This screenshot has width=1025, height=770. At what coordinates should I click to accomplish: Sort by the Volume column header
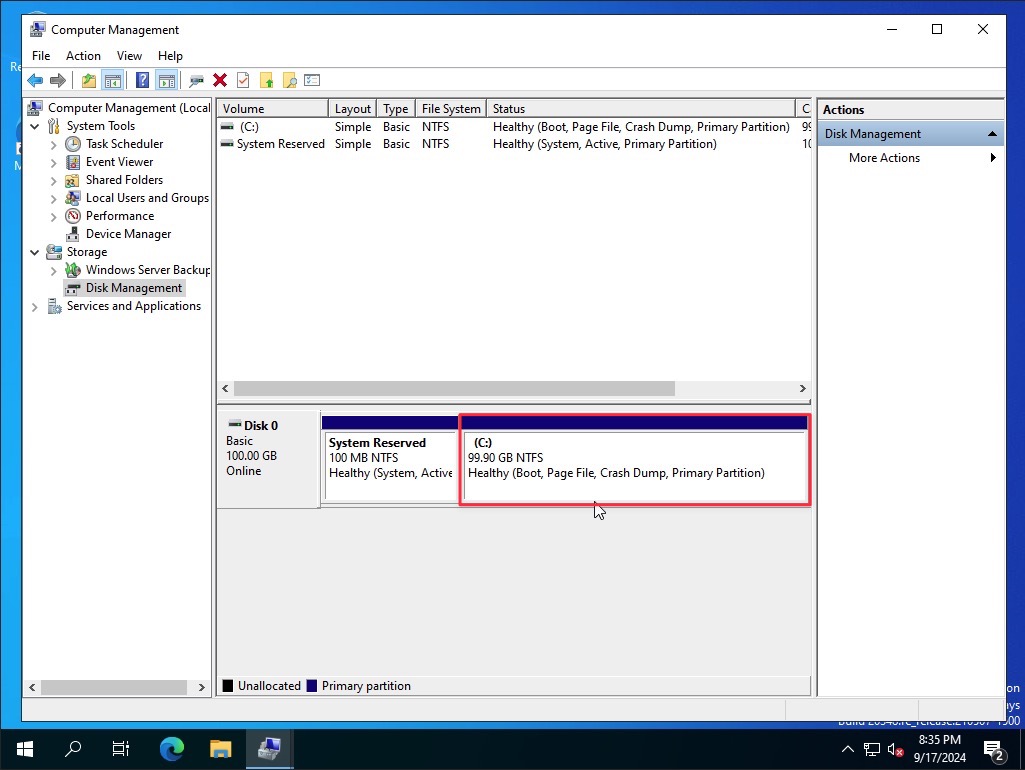point(273,109)
